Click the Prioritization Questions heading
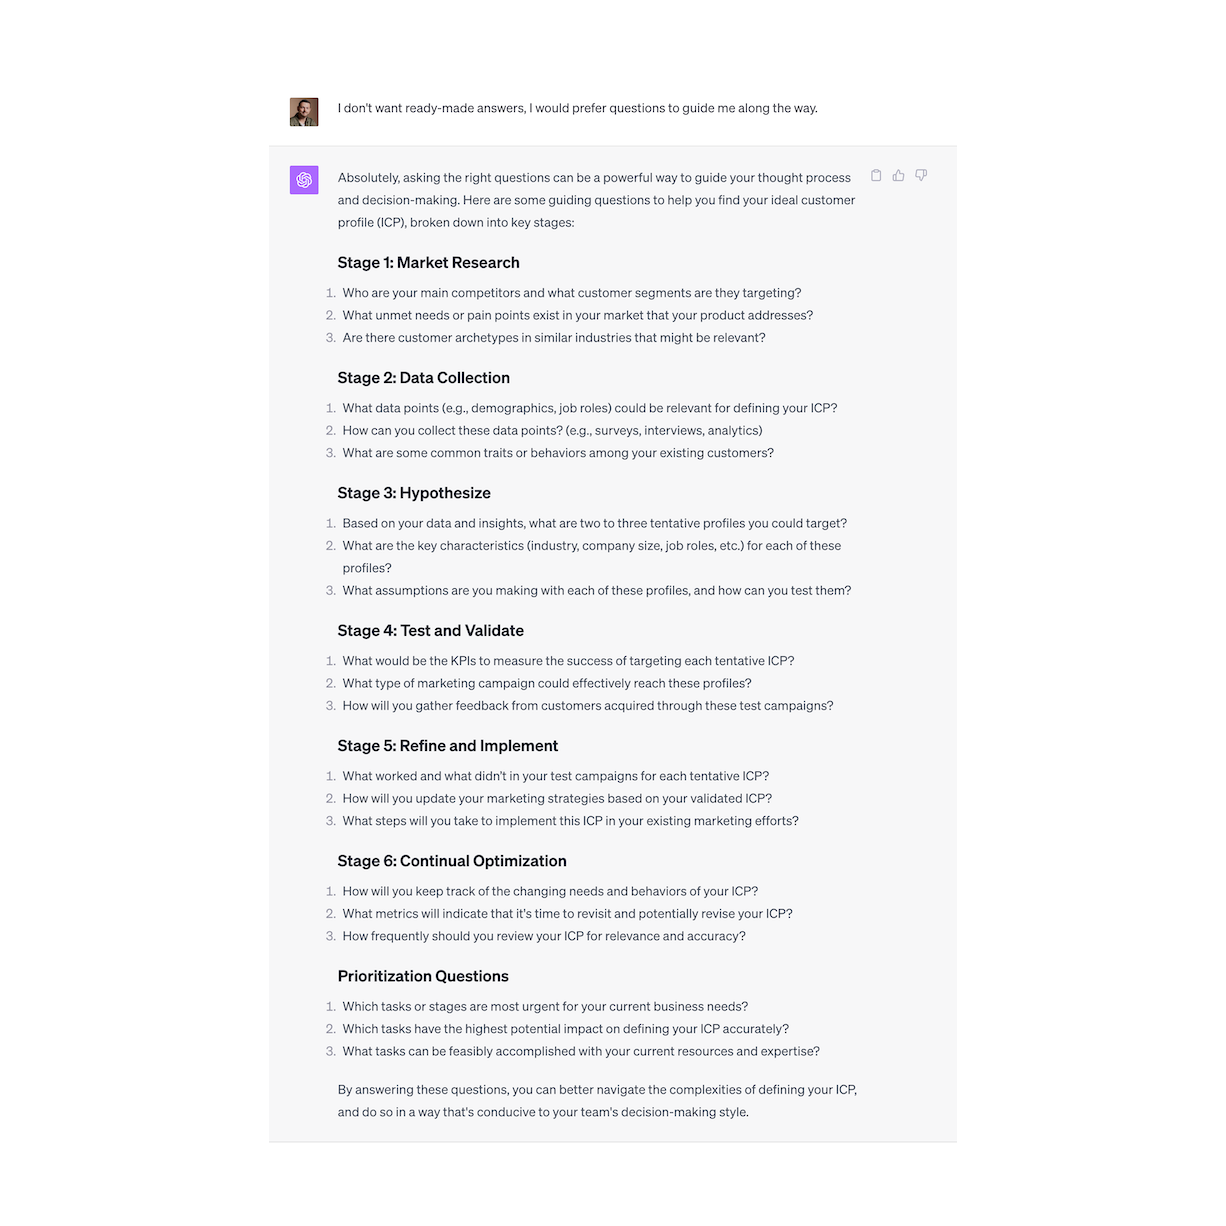This screenshot has height=1226, width=1226. pos(423,976)
